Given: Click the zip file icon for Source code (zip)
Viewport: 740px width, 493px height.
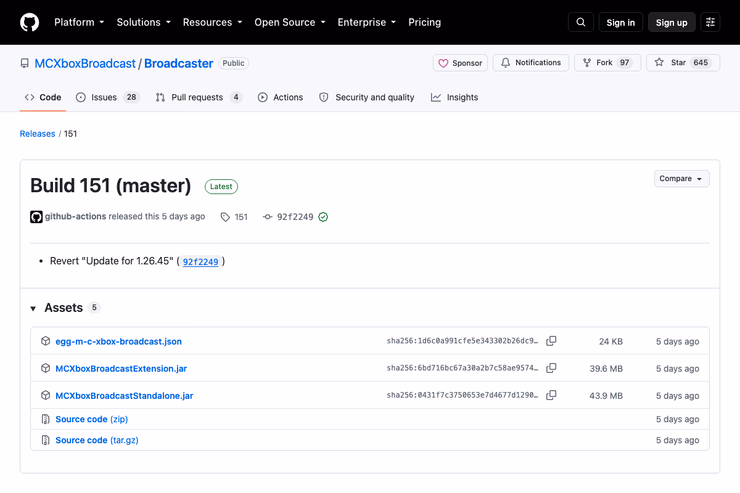Looking at the screenshot, I should pyautogui.click(x=45, y=419).
